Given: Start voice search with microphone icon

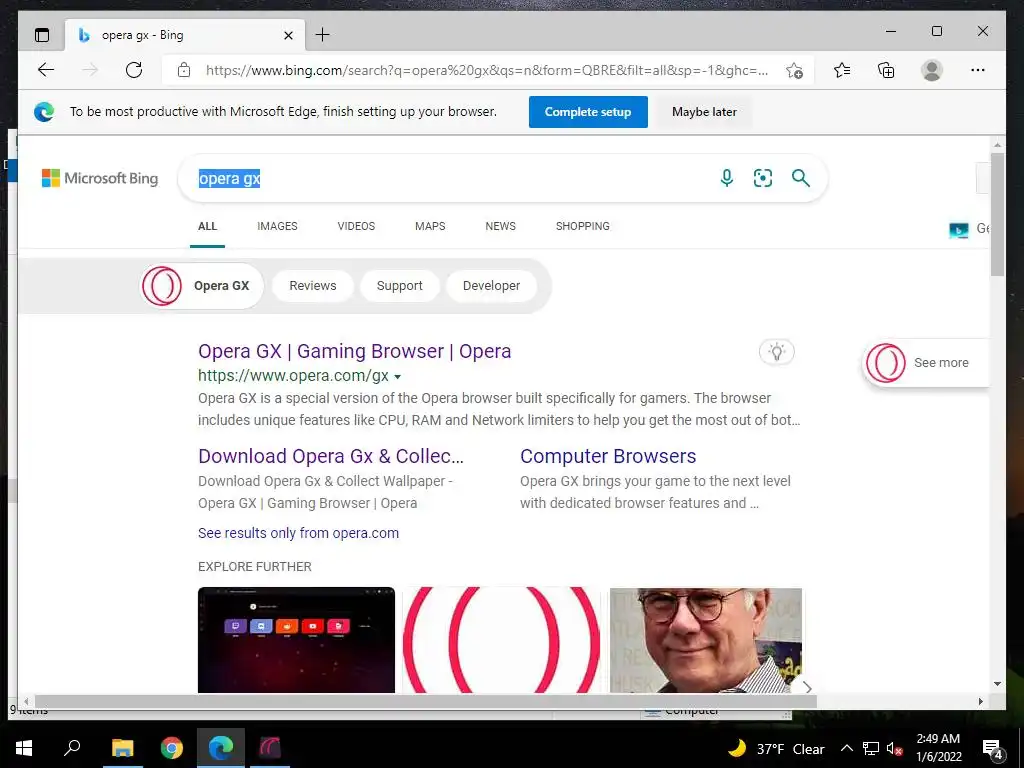Looking at the screenshot, I should (x=727, y=178).
